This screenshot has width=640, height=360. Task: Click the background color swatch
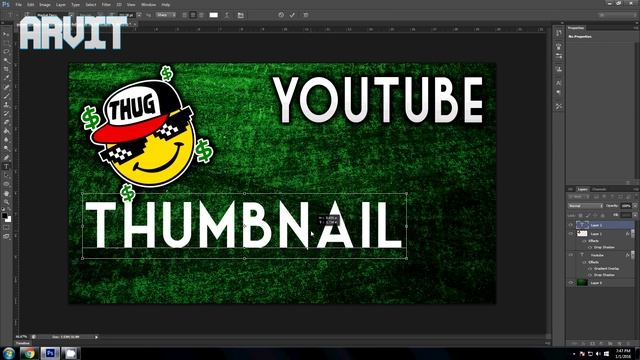click(8, 219)
